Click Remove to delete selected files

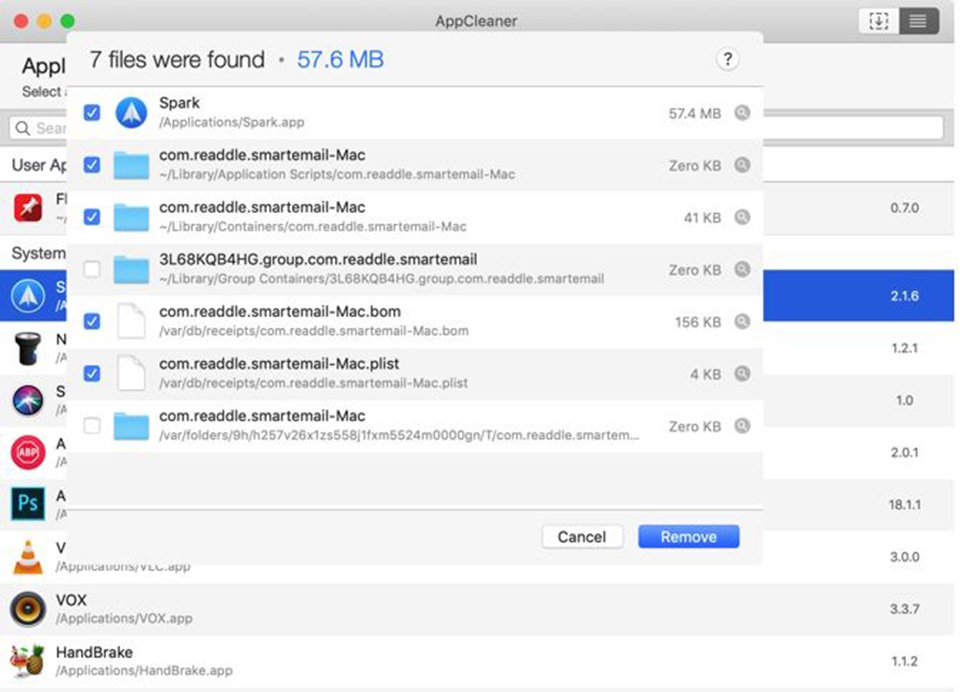click(688, 536)
